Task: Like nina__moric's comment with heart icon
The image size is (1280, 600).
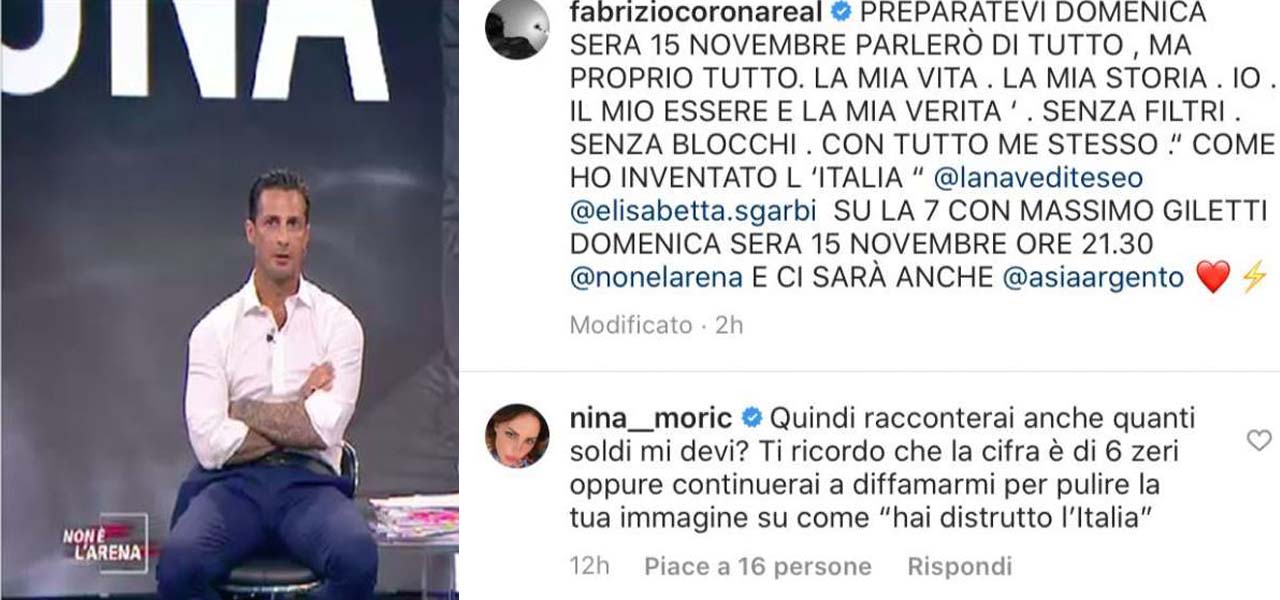Action: (x=1259, y=440)
